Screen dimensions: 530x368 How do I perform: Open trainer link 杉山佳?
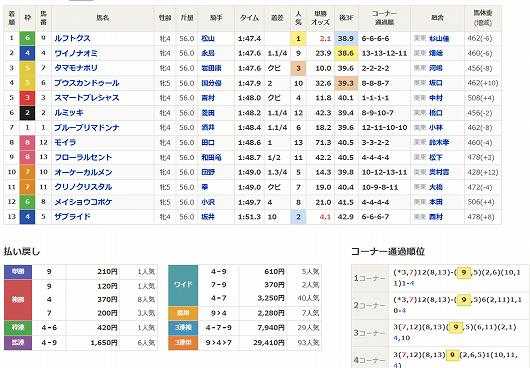(x=439, y=39)
